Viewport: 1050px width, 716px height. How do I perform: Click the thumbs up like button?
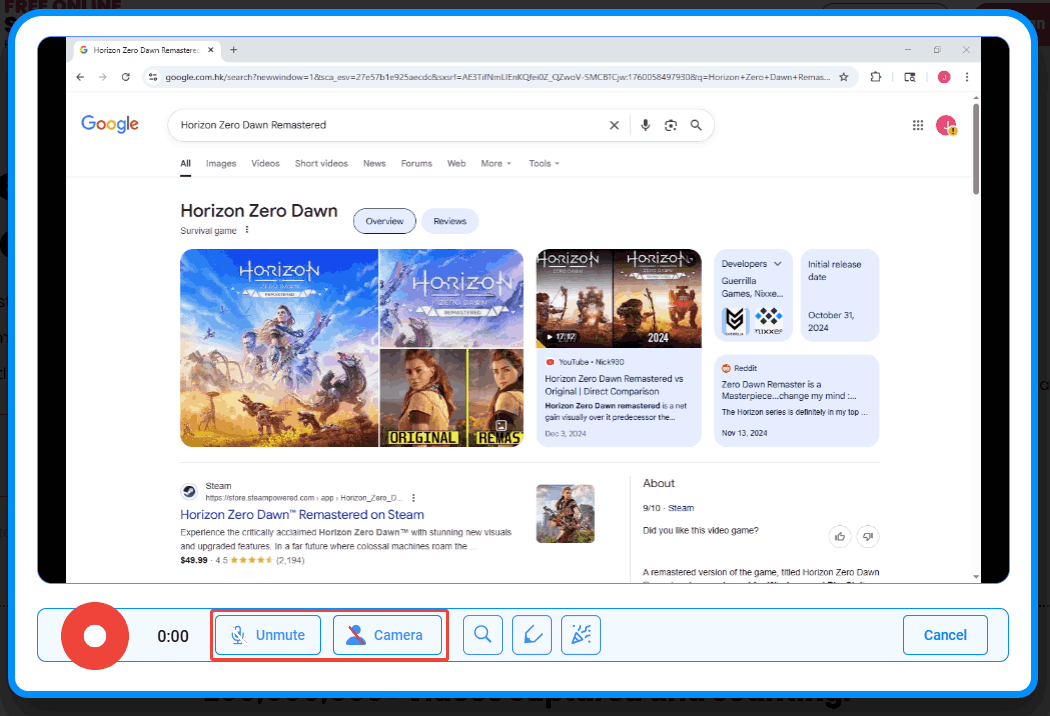(x=840, y=536)
